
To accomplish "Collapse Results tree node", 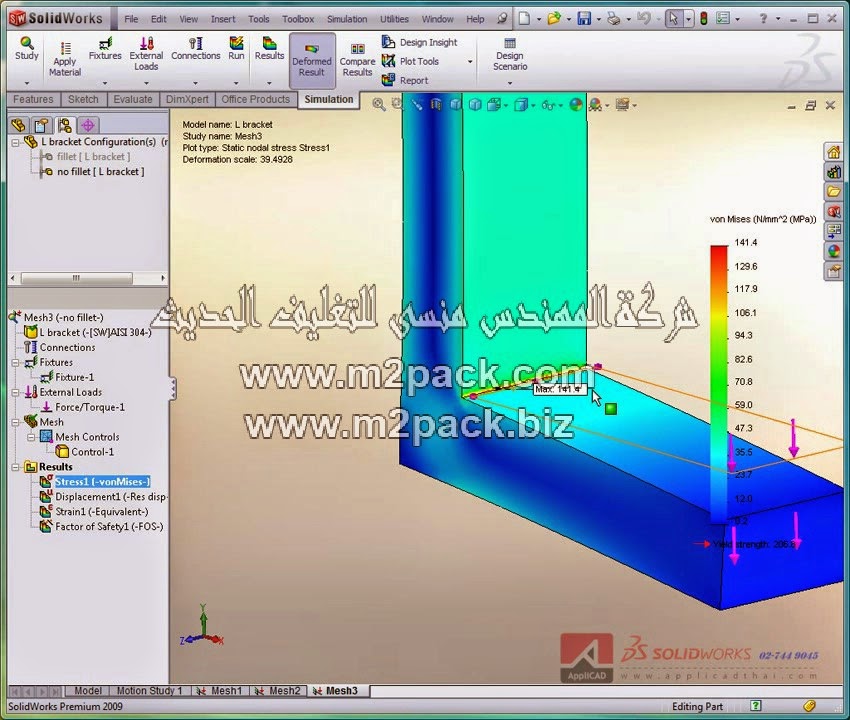I will pyautogui.click(x=15, y=467).
